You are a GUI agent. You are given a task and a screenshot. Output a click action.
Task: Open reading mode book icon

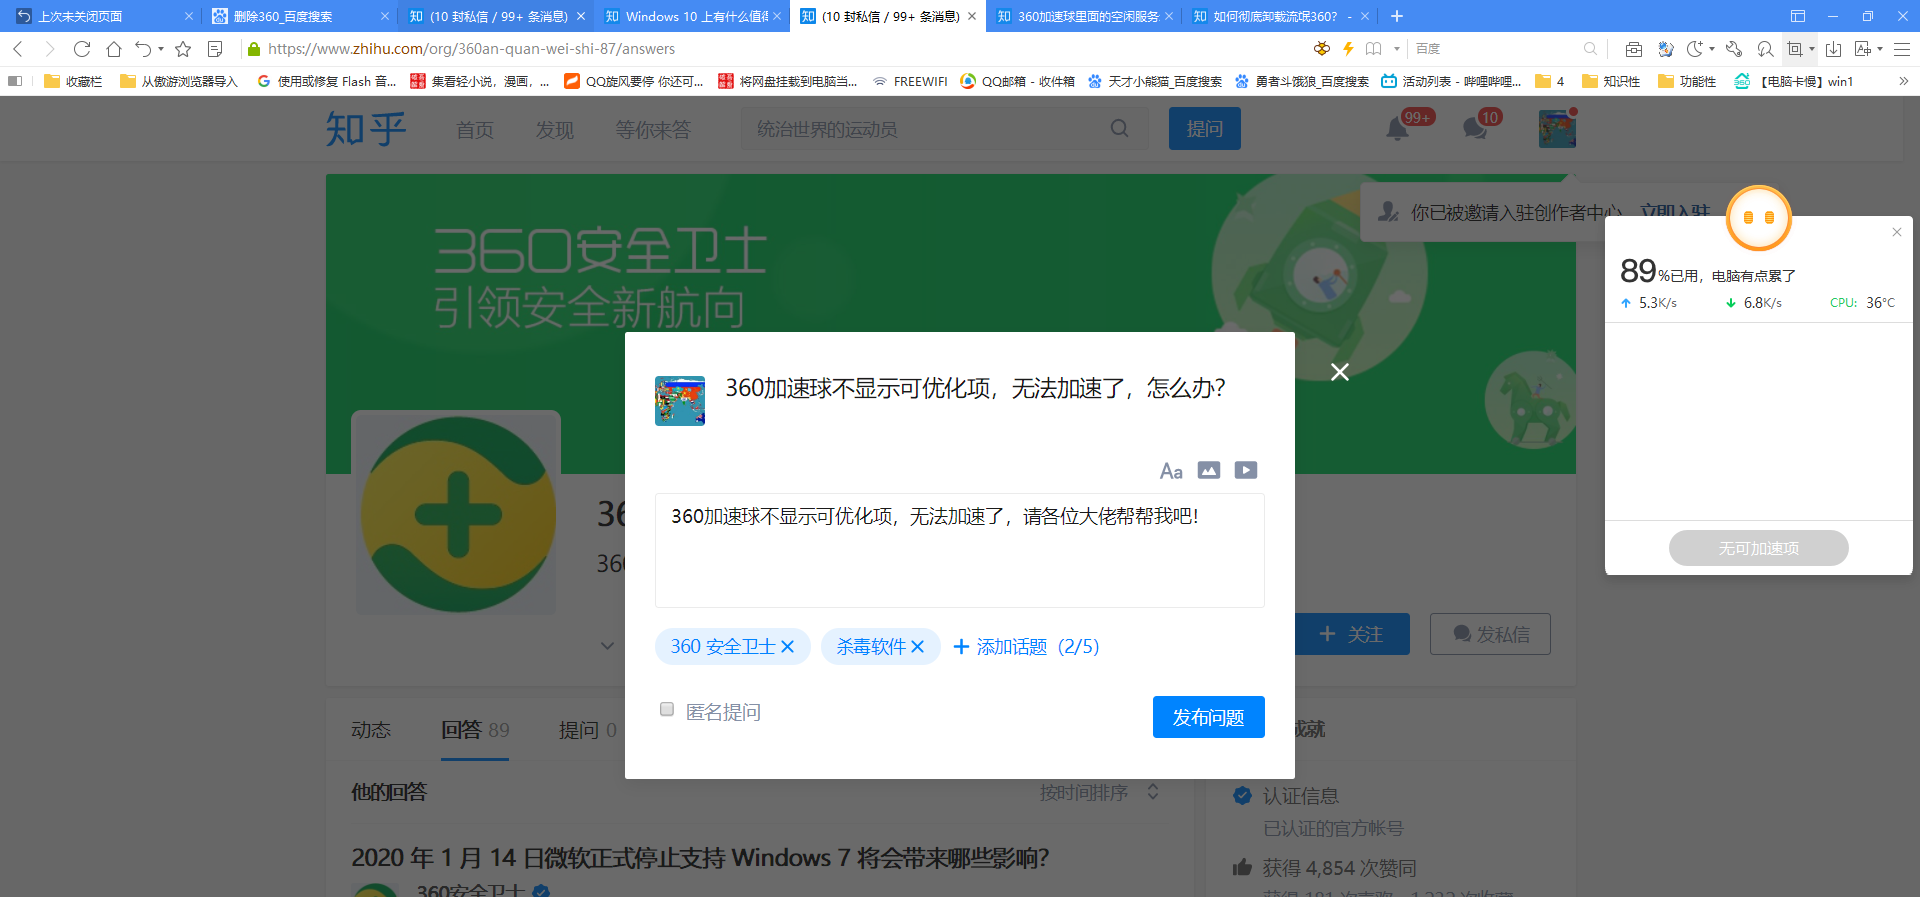tap(1374, 49)
